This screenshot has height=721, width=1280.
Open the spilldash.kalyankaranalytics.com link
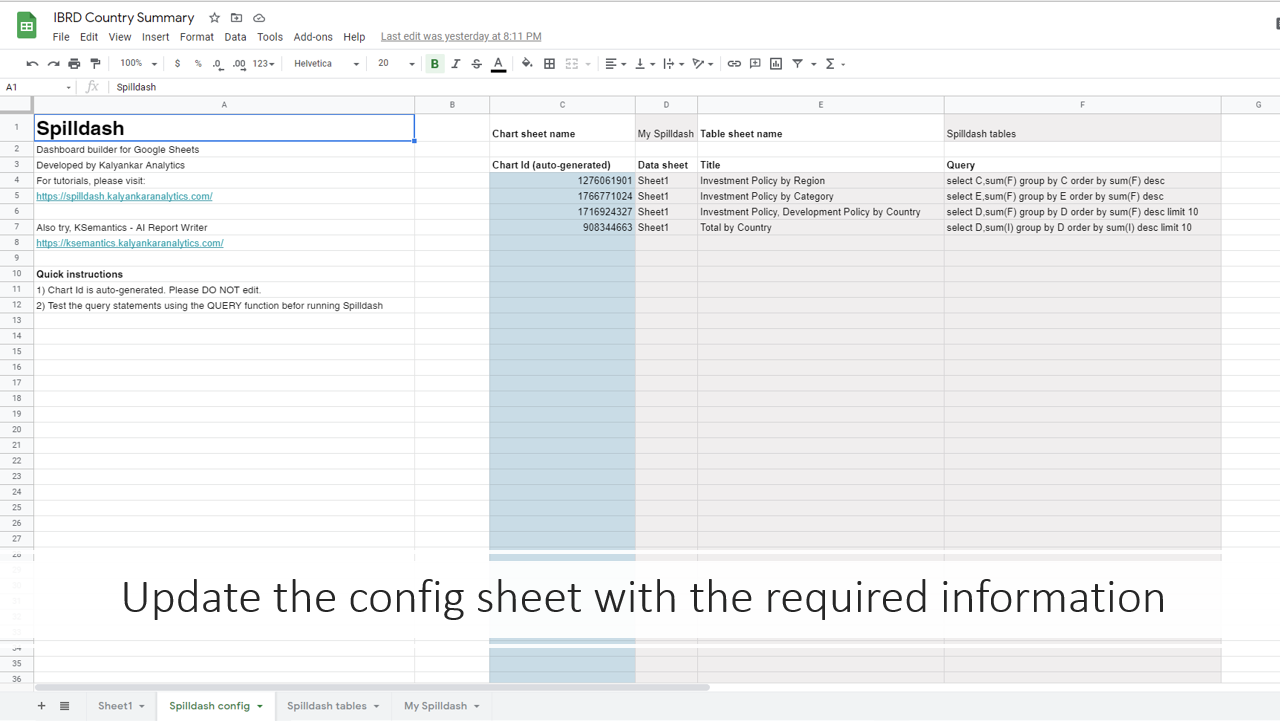pos(124,197)
